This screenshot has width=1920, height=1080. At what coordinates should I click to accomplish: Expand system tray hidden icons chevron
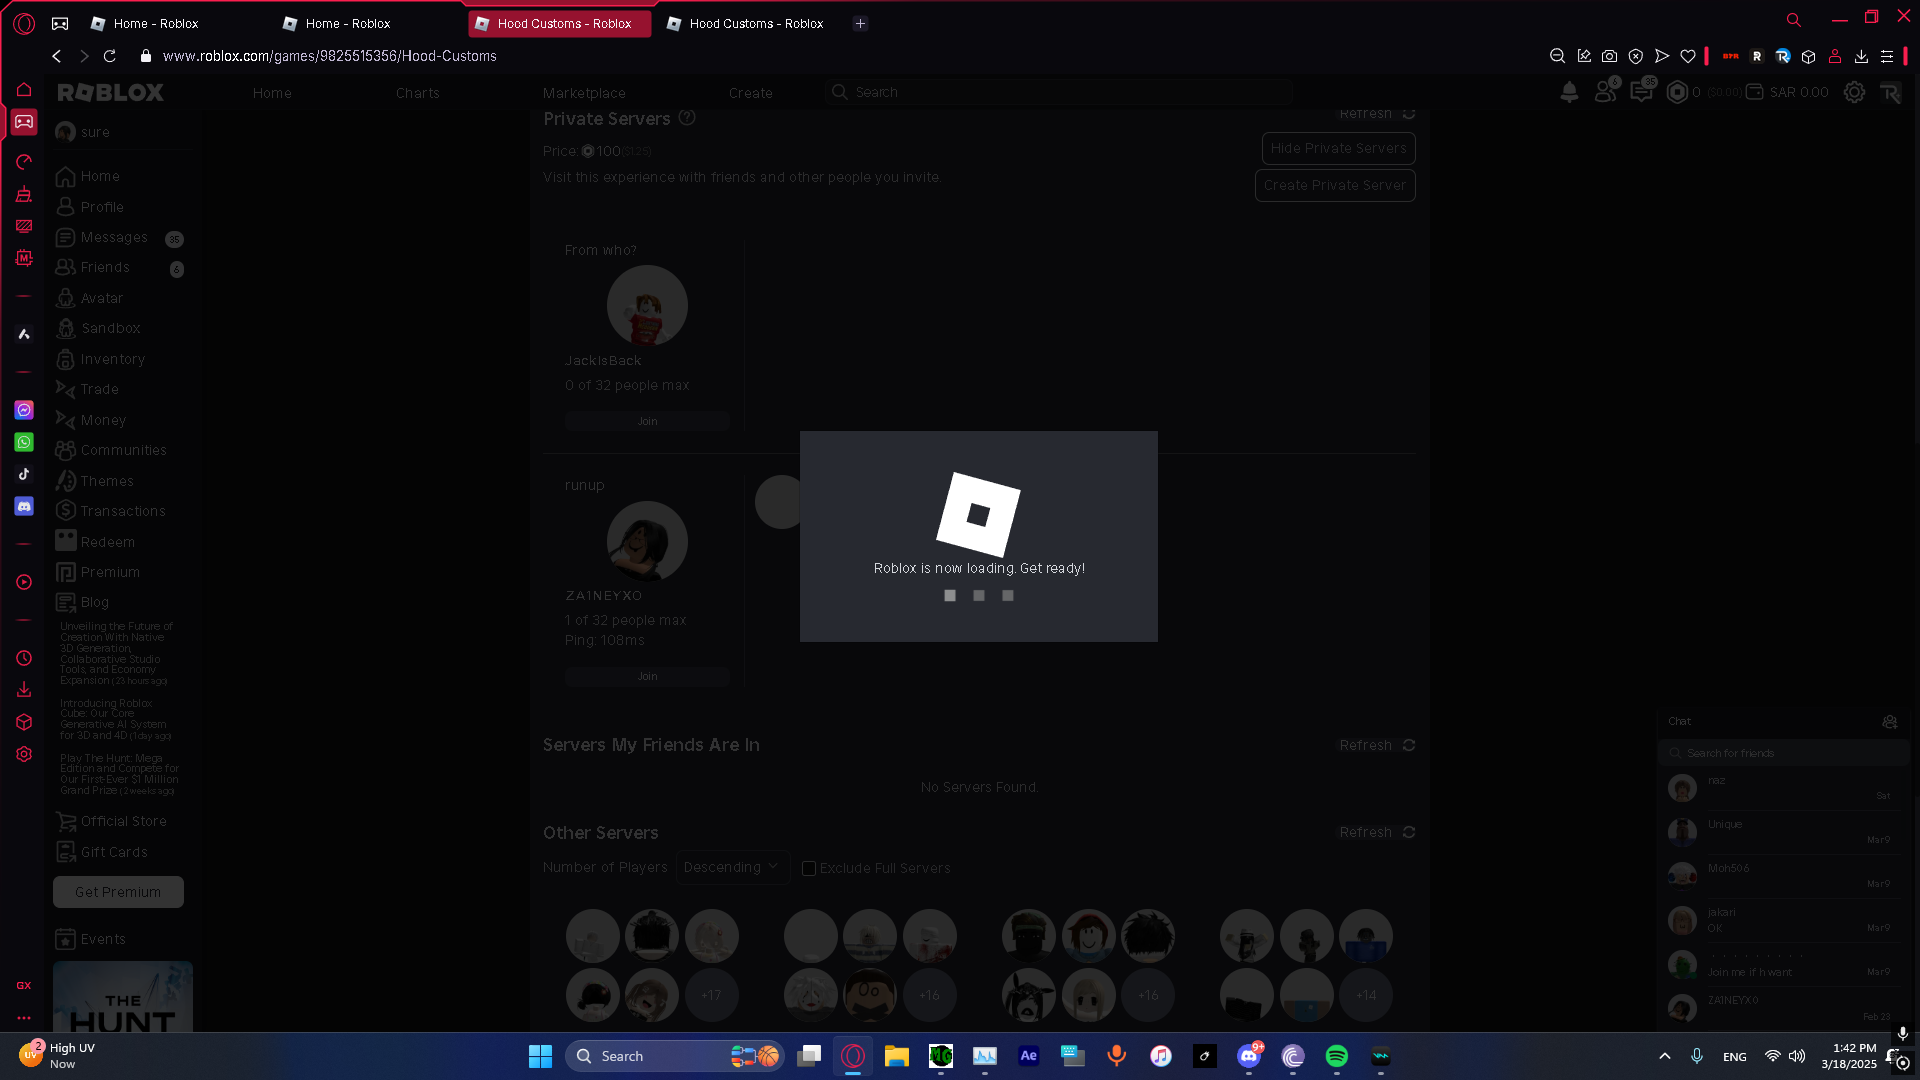(x=1664, y=1056)
